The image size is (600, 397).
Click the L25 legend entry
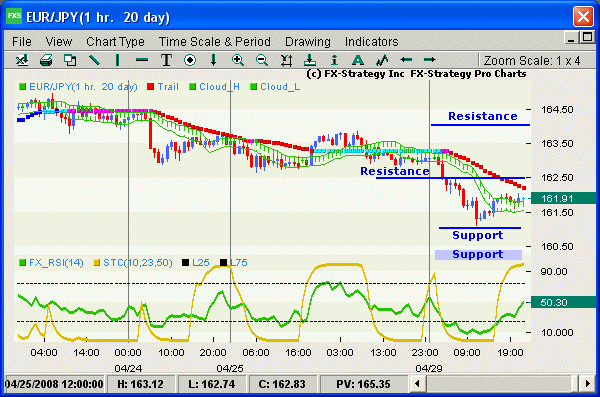pyautogui.click(x=196, y=263)
